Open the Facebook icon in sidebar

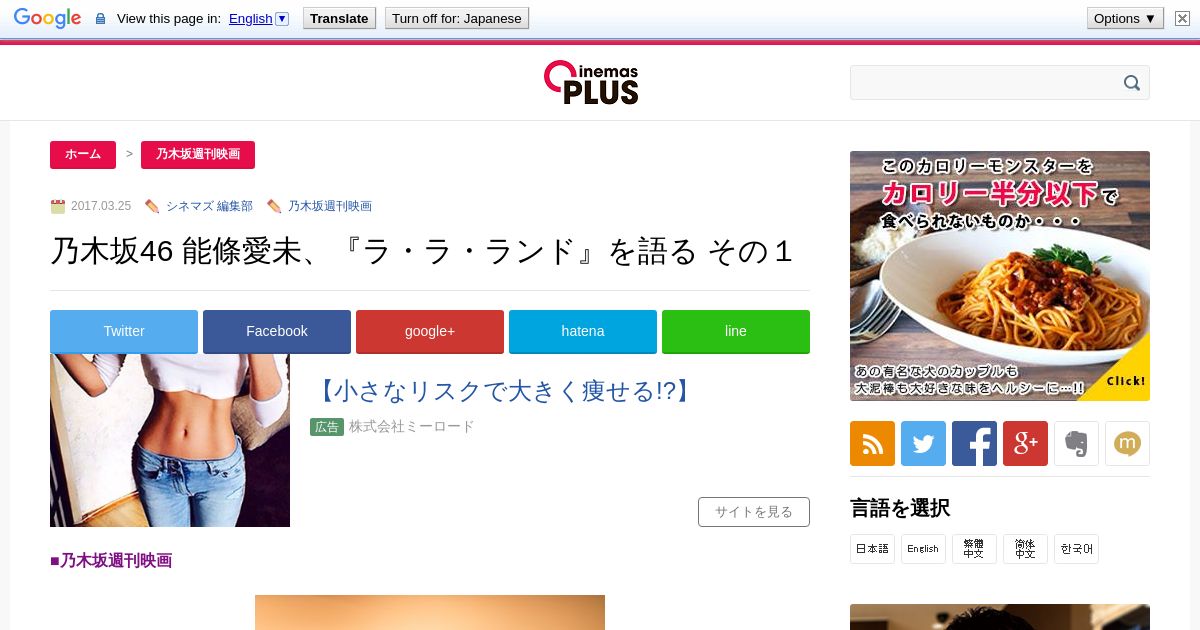pos(974,443)
